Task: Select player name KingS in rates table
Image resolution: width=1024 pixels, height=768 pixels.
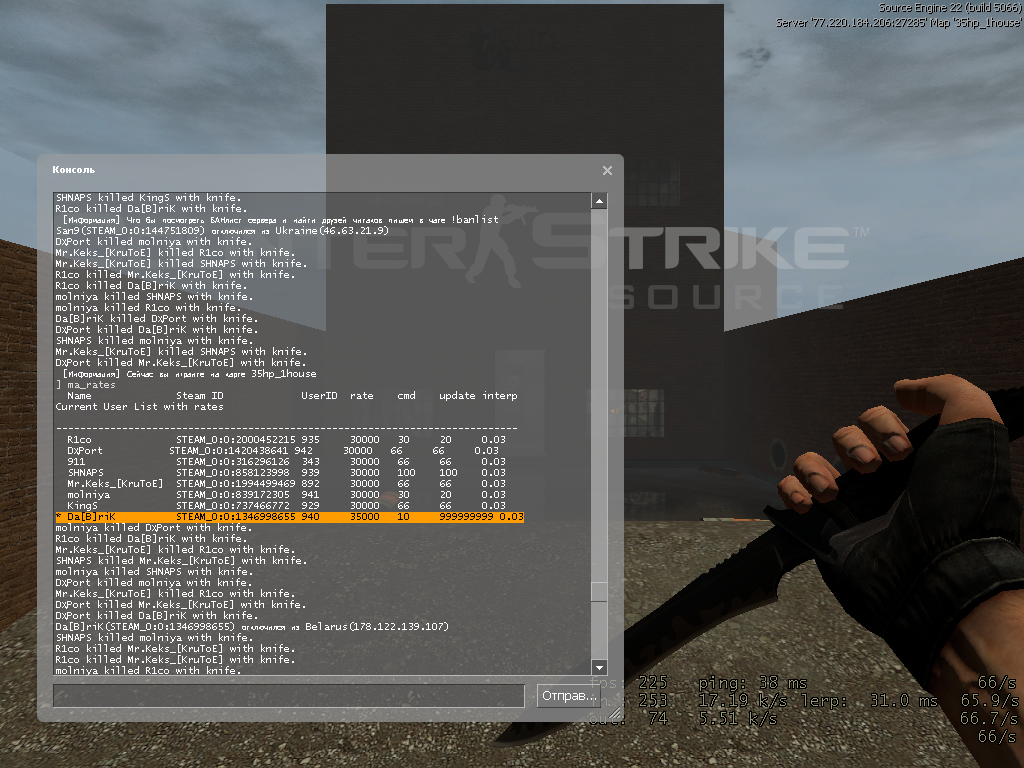Action: [x=82, y=506]
